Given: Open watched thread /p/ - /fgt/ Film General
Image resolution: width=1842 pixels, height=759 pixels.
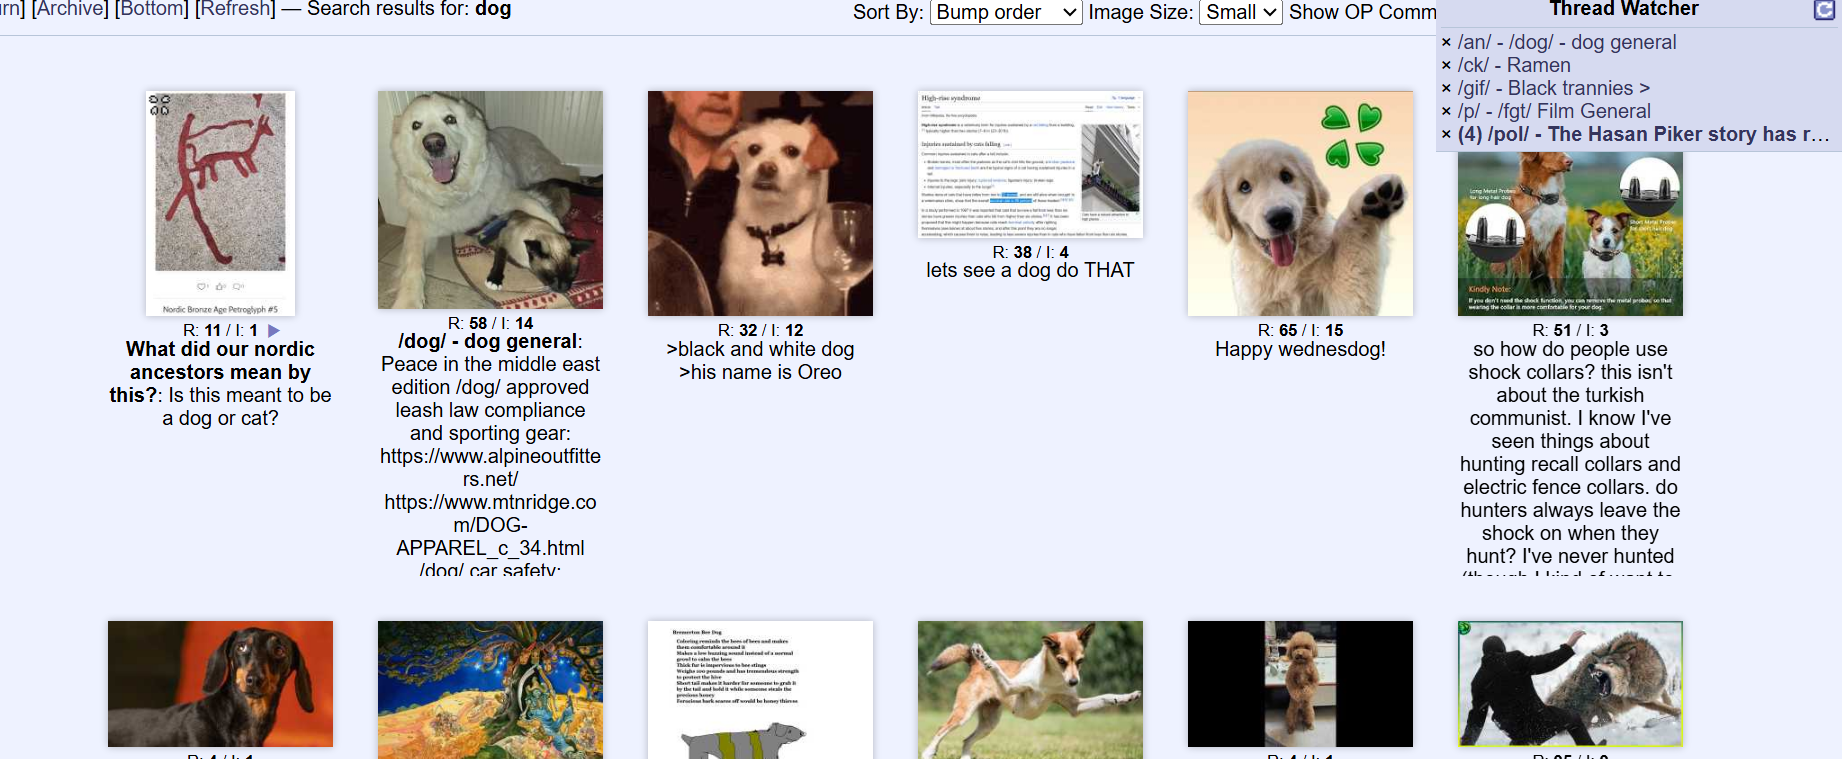Looking at the screenshot, I should pyautogui.click(x=1554, y=111).
